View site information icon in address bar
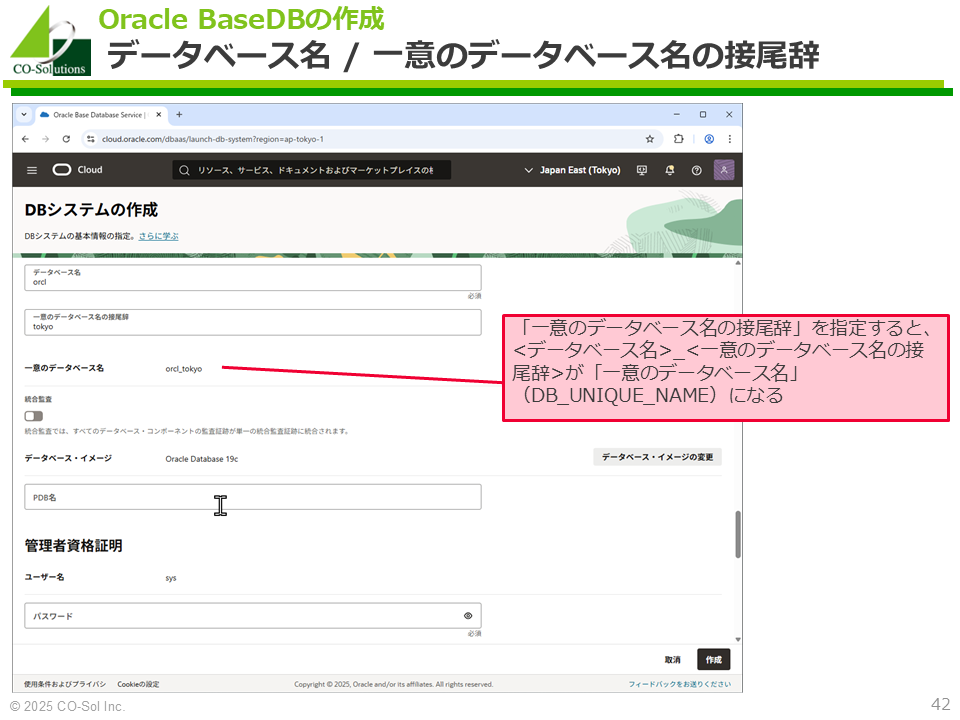Viewport: 960px width, 720px height. coord(91,139)
